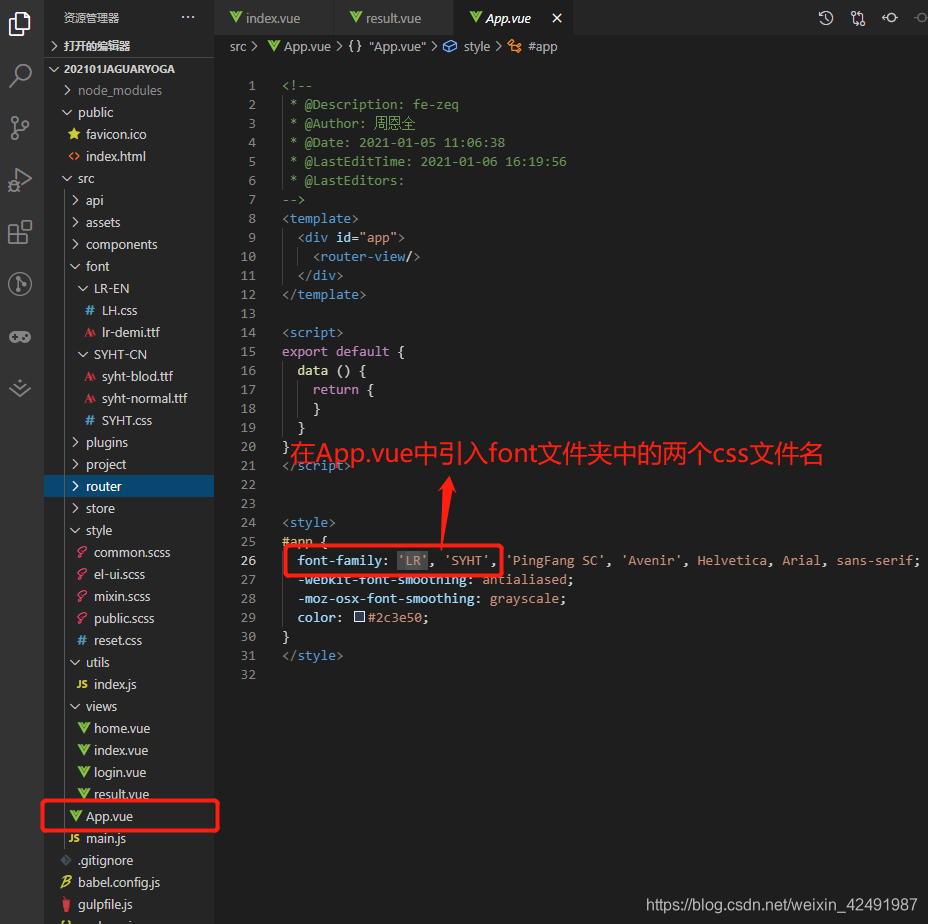Collapse the utils folder
The width and height of the screenshot is (928, 924).
pyautogui.click(x=128, y=662)
